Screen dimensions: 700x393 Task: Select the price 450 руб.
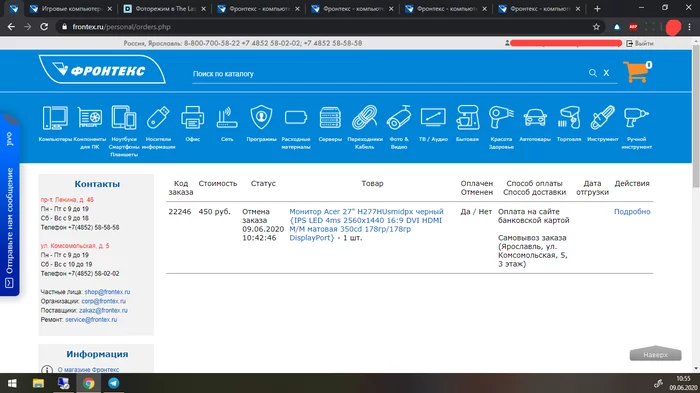click(x=215, y=212)
